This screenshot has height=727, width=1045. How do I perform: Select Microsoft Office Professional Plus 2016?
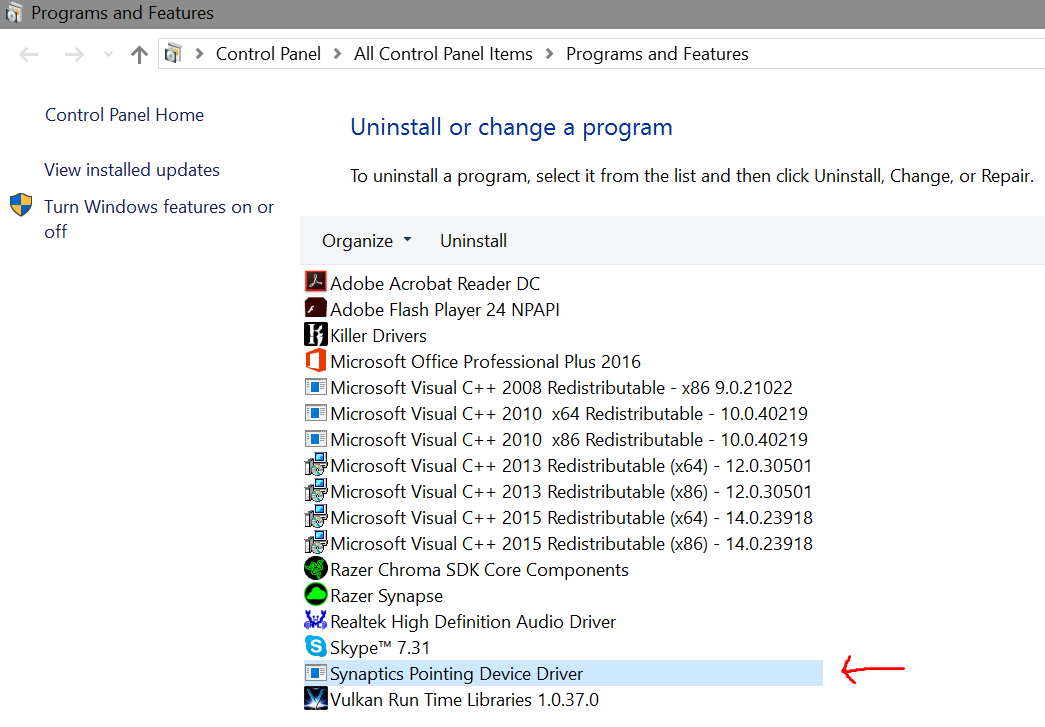click(485, 361)
